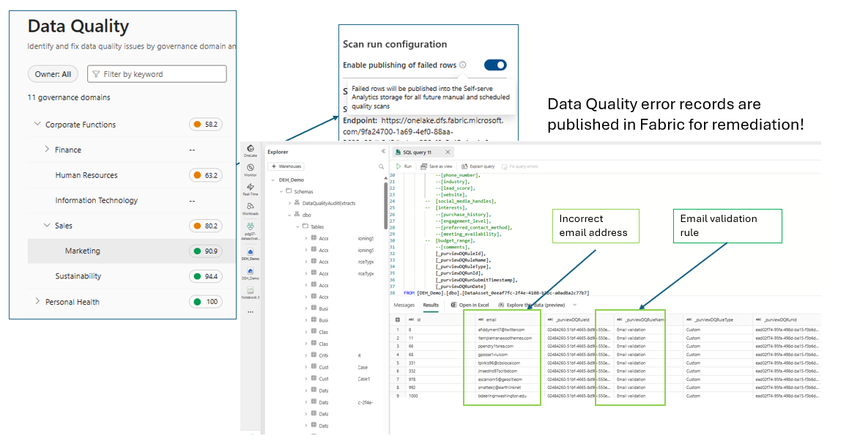This screenshot has width=860, height=447.
Task: Select the Human Resources domain row
Action: [x=132, y=175]
